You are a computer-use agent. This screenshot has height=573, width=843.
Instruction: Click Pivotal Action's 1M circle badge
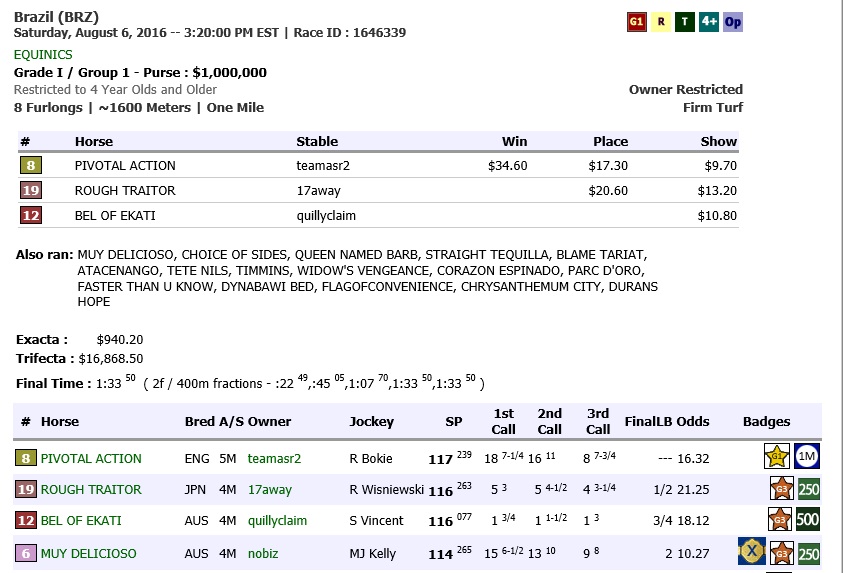(807, 456)
